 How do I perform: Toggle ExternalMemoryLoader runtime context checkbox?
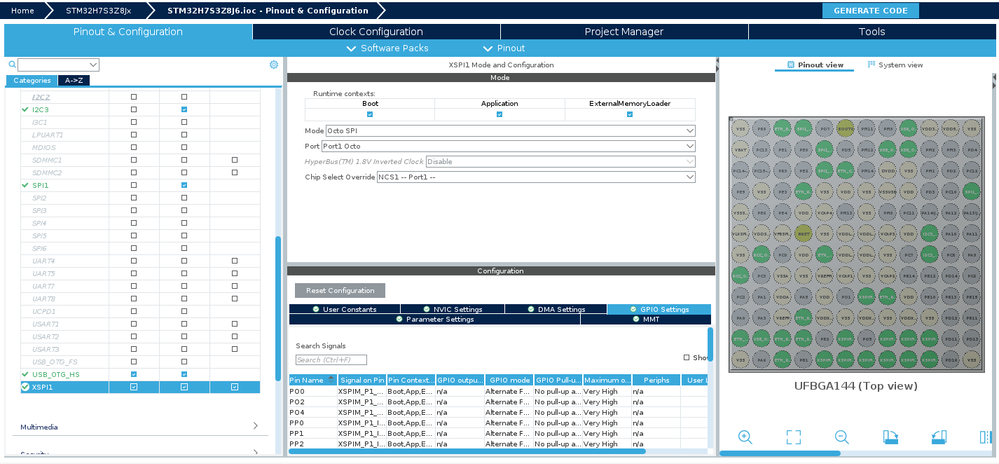629,115
